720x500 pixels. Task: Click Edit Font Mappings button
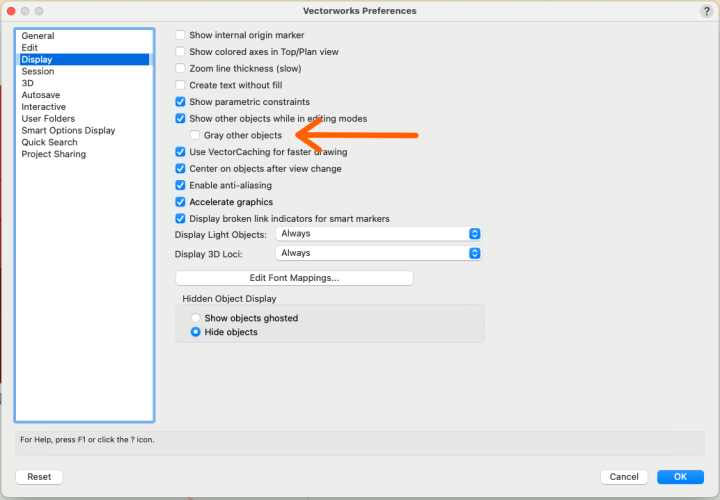pos(294,278)
